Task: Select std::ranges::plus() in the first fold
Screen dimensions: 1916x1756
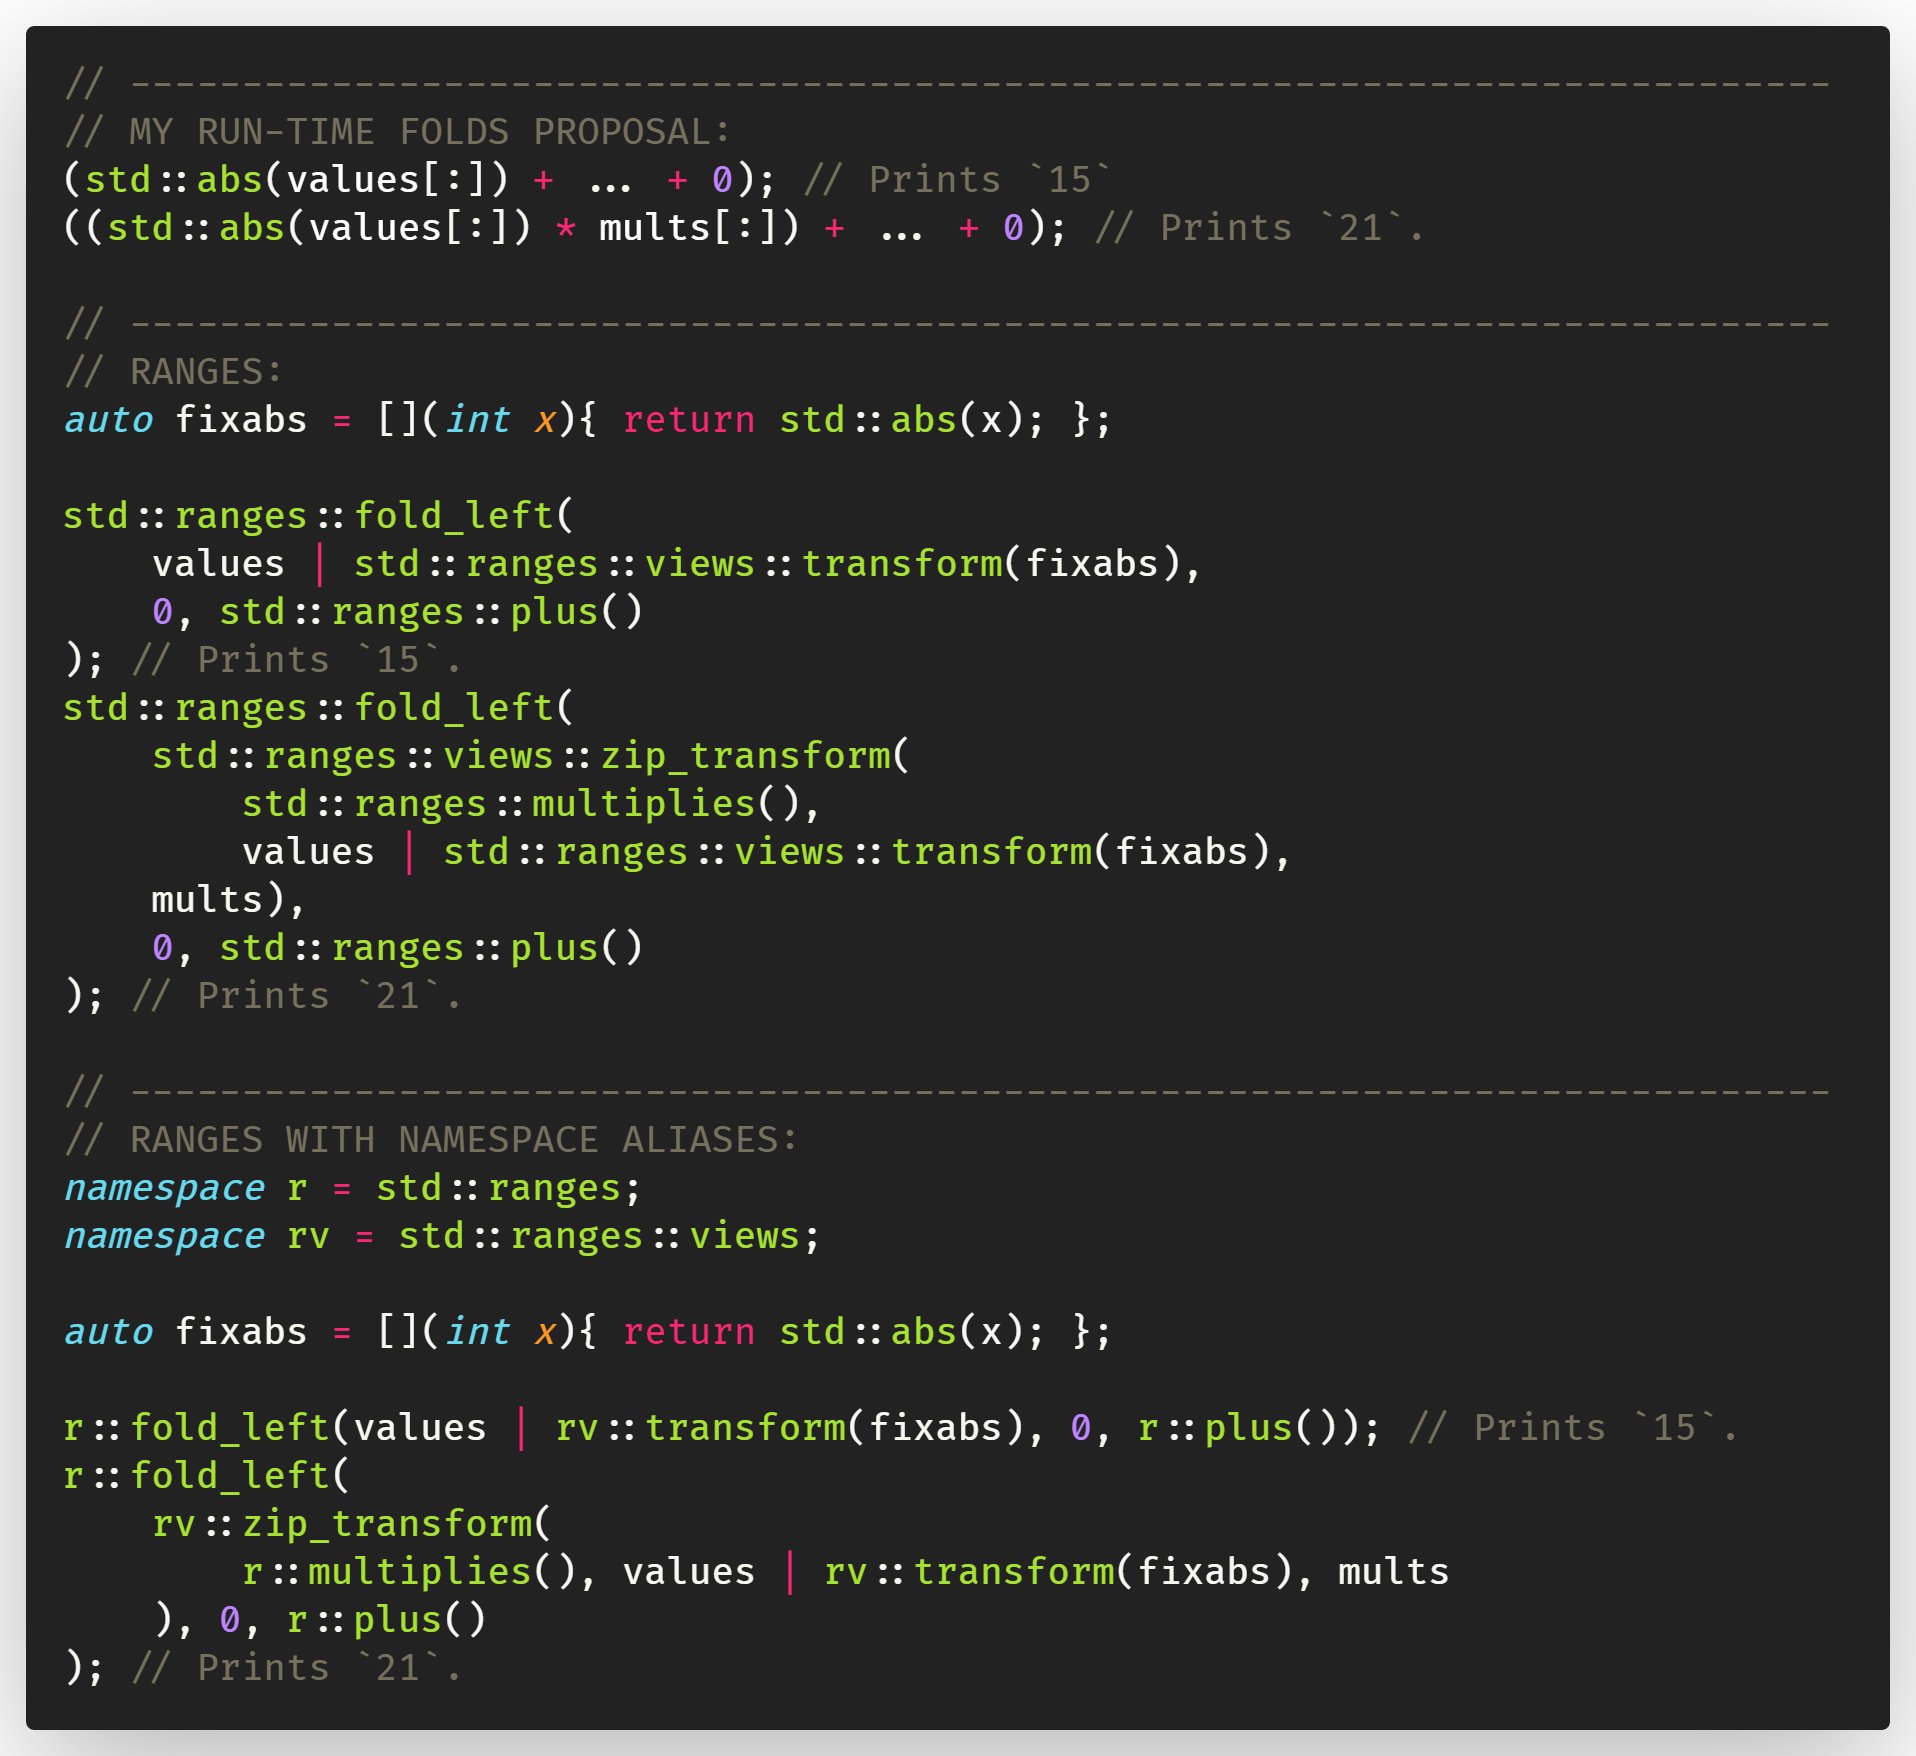Action: click(430, 611)
